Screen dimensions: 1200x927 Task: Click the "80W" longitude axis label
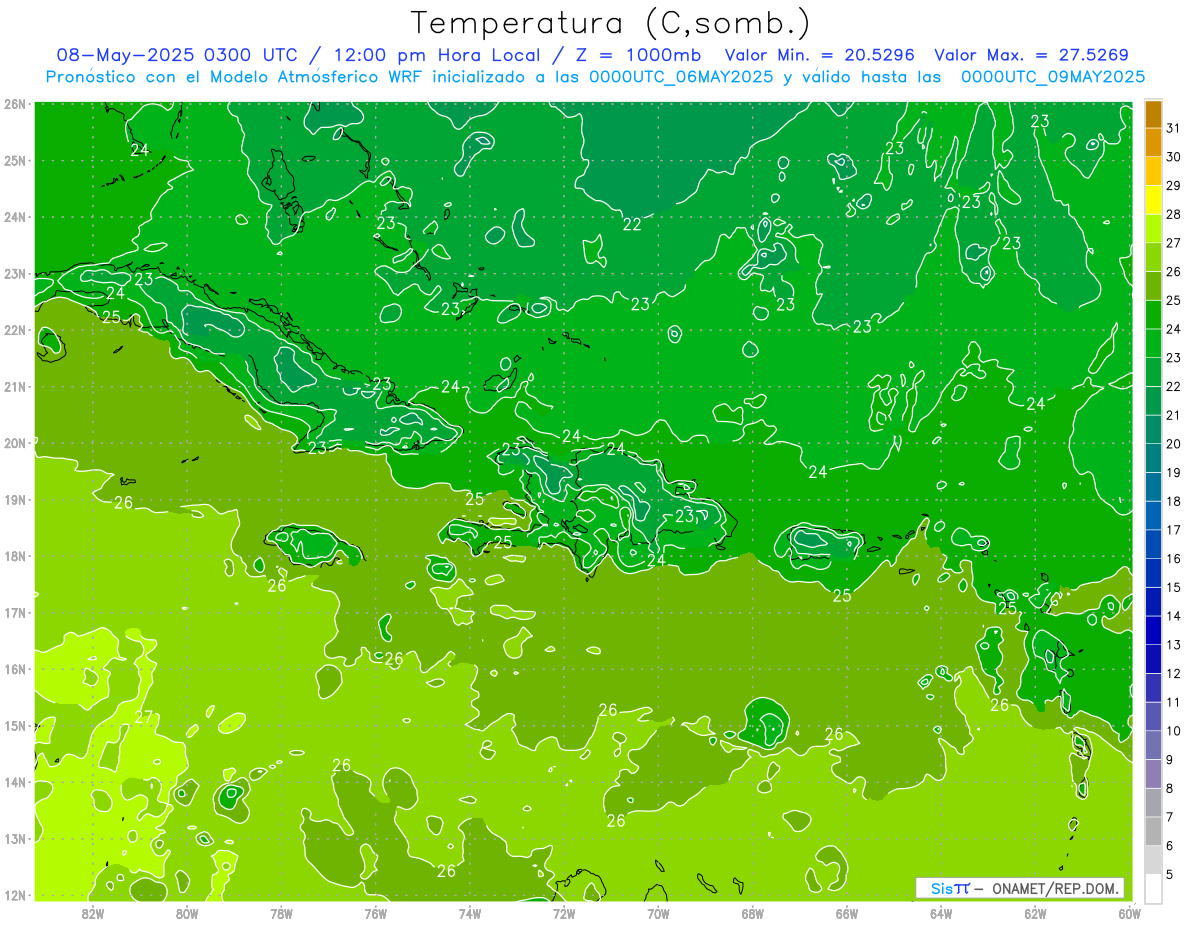pyautogui.click(x=187, y=913)
